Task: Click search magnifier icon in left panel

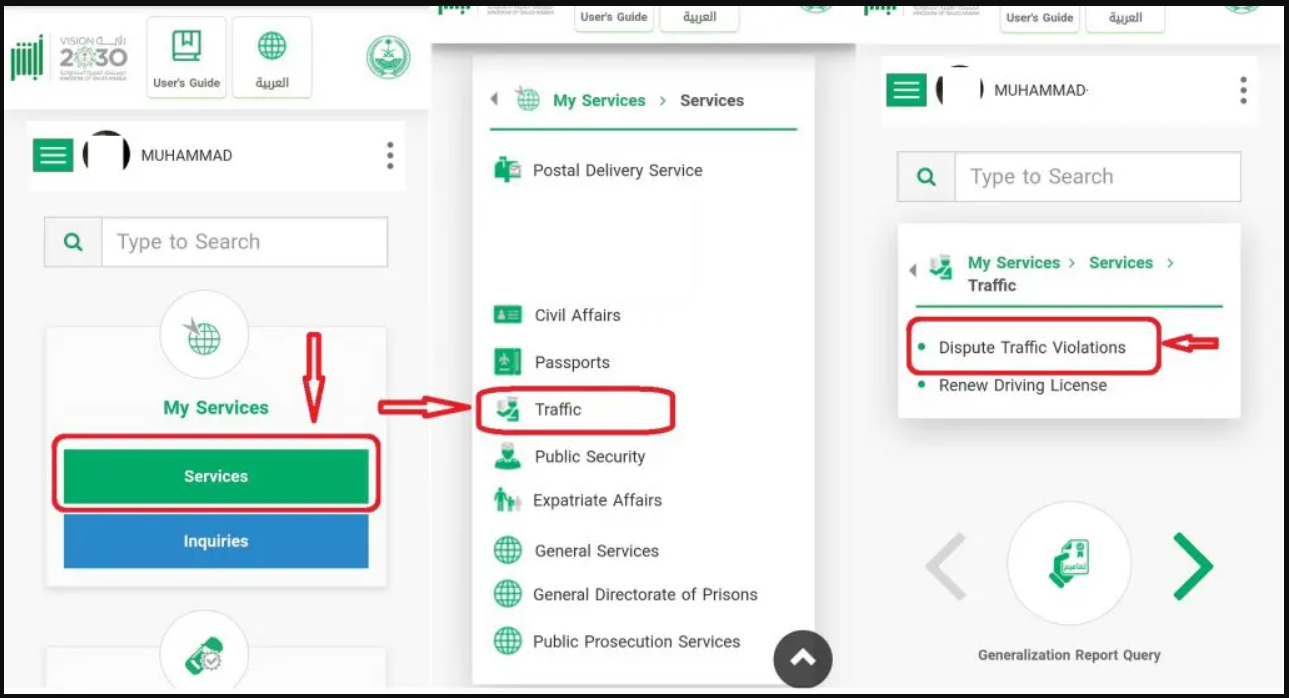Action: click(73, 242)
